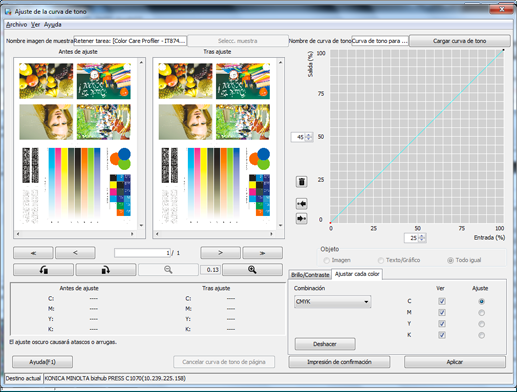Click the Aplicar button
Image resolution: width=517 pixels, height=392 pixels.
point(455,362)
